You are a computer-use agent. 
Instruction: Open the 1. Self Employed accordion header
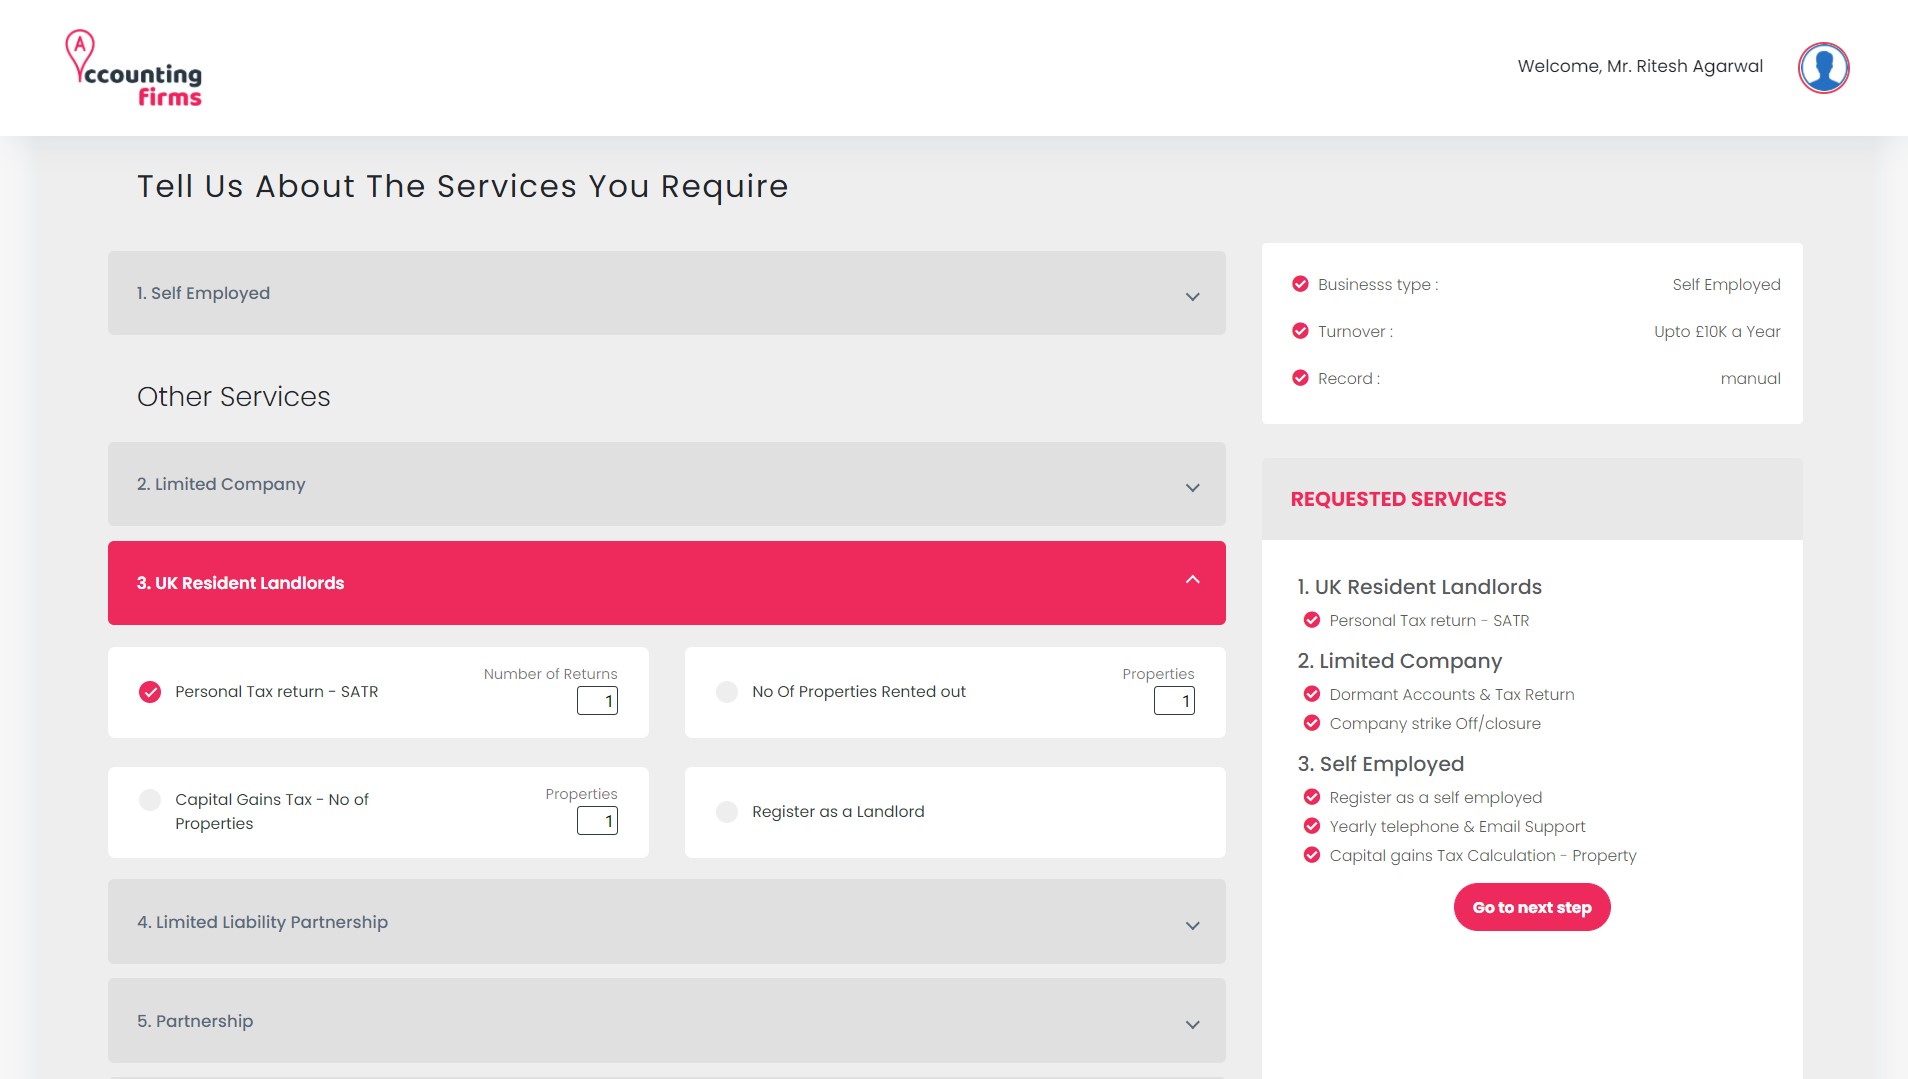tap(666, 293)
